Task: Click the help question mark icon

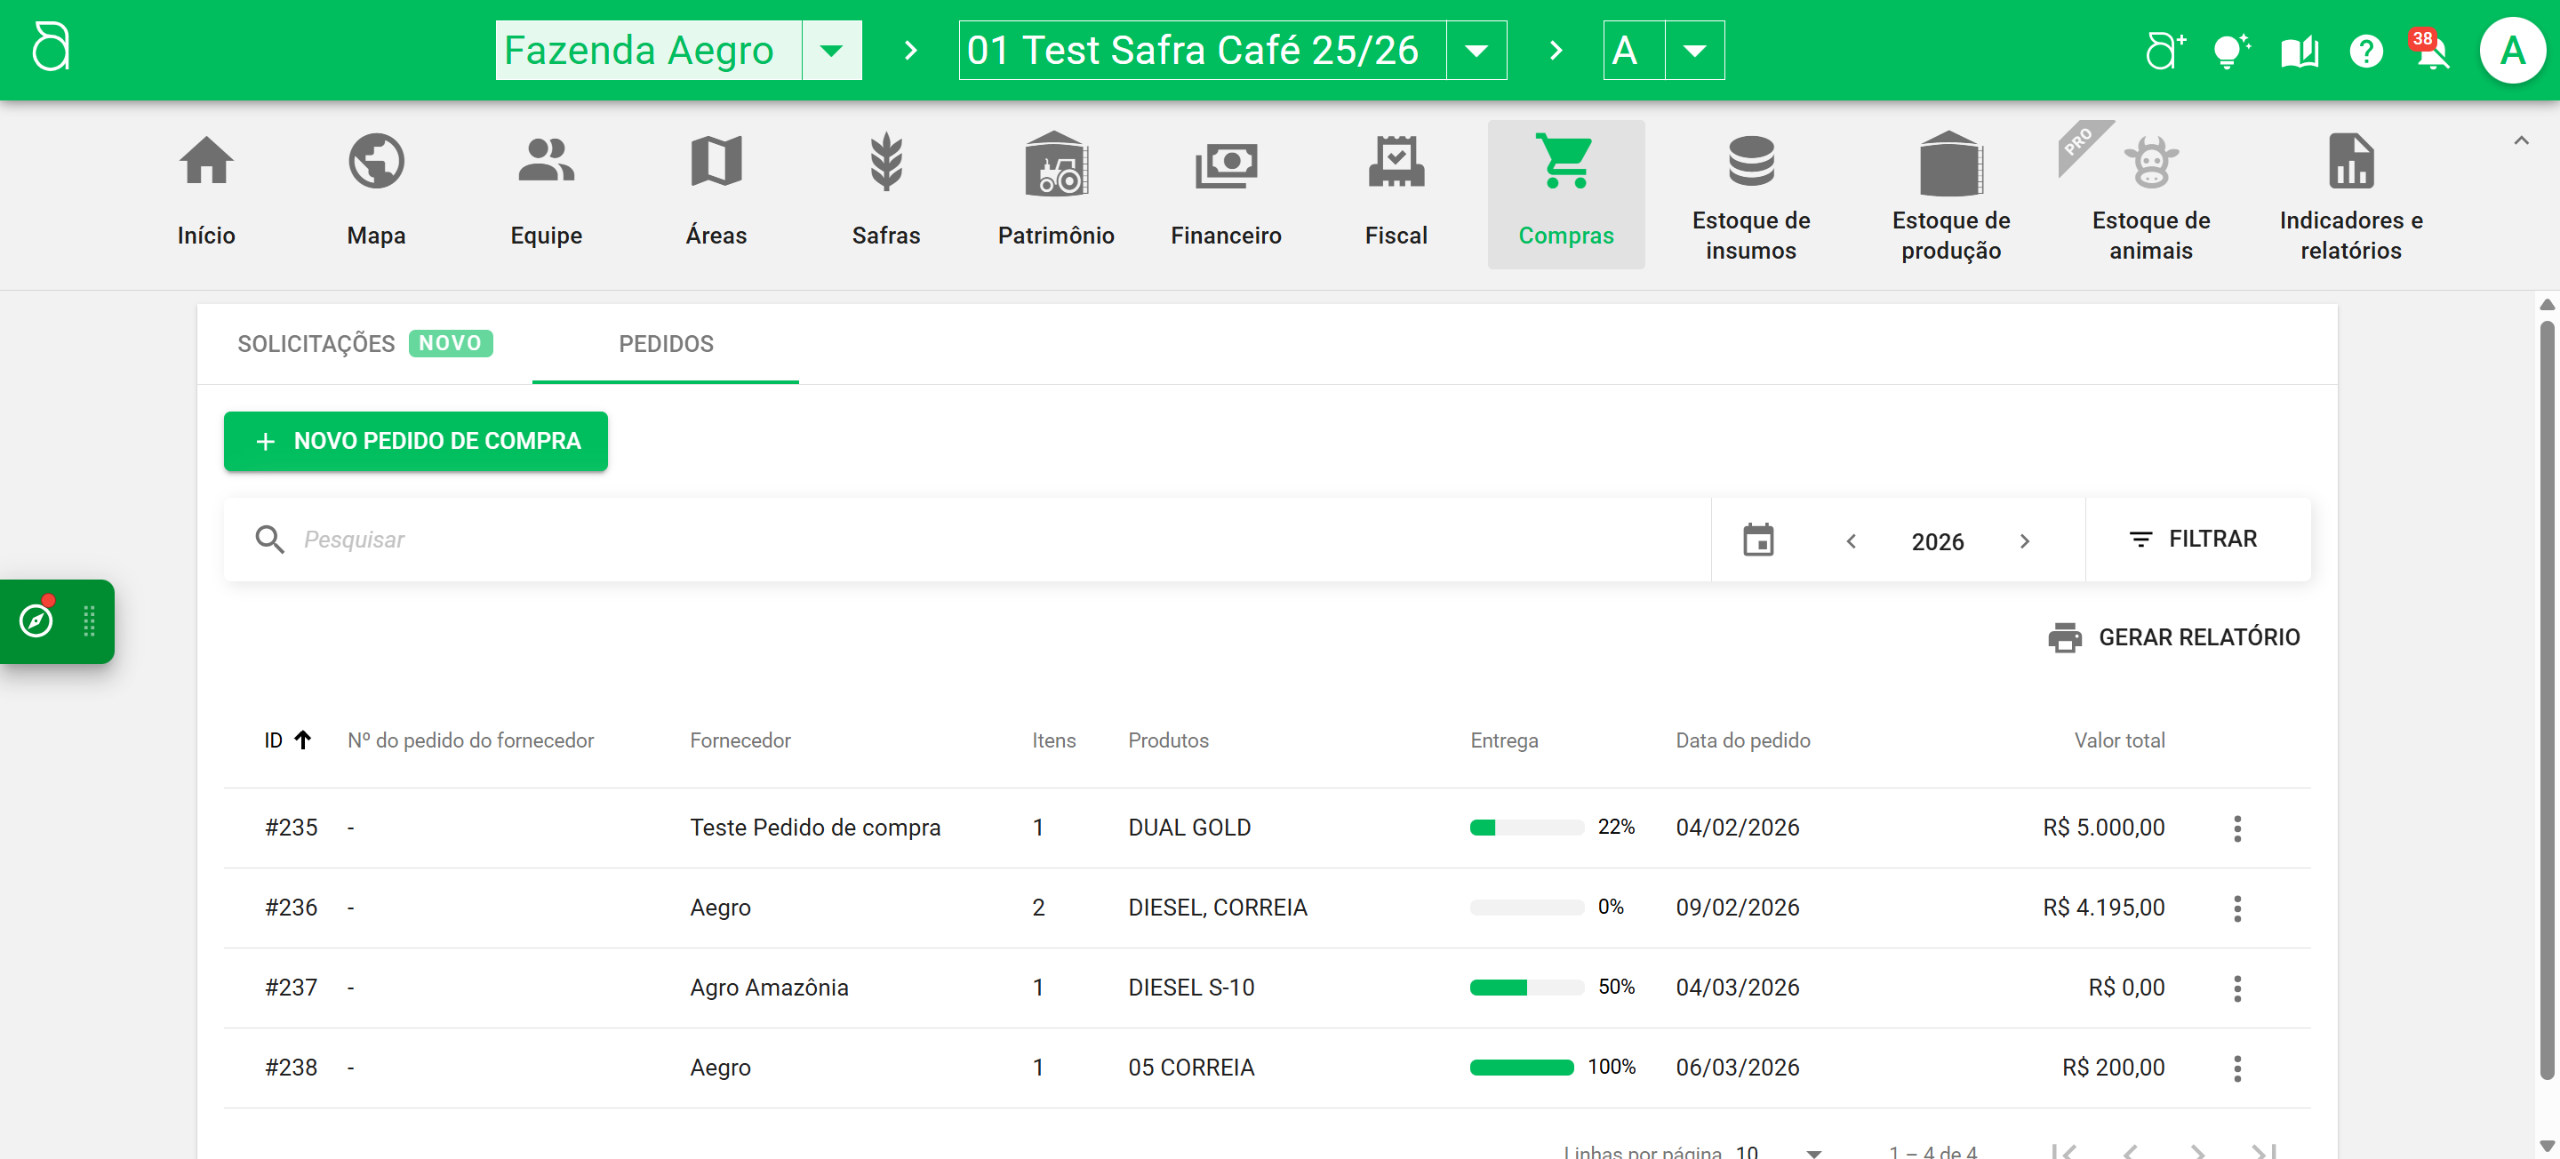Action: point(2365,50)
